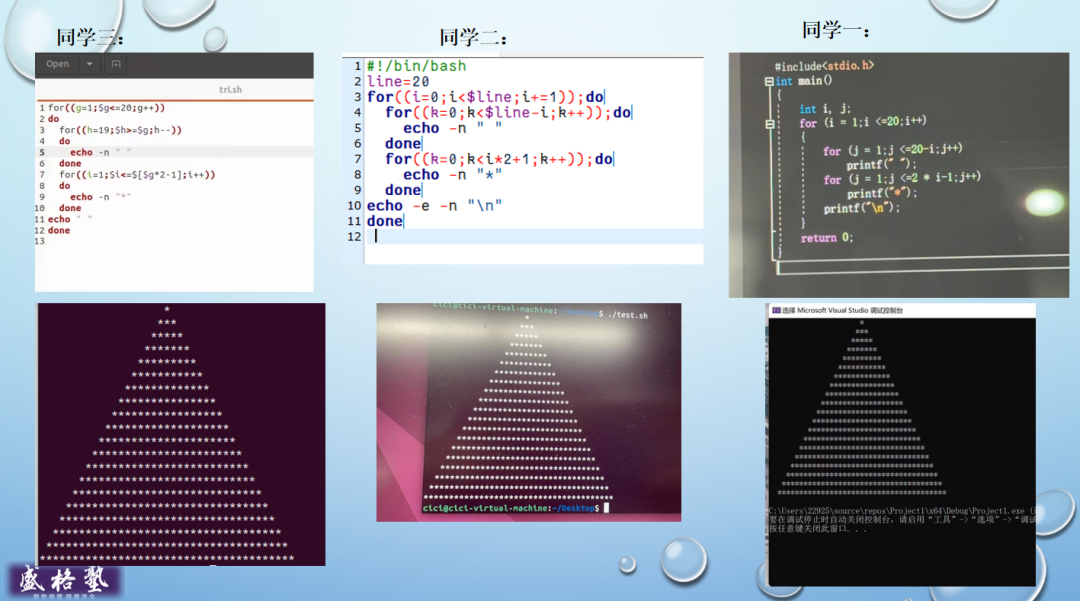This screenshot has height=601, width=1080.
Task: Click the bubble graphic near 同学一 label
Action: tap(963, 12)
